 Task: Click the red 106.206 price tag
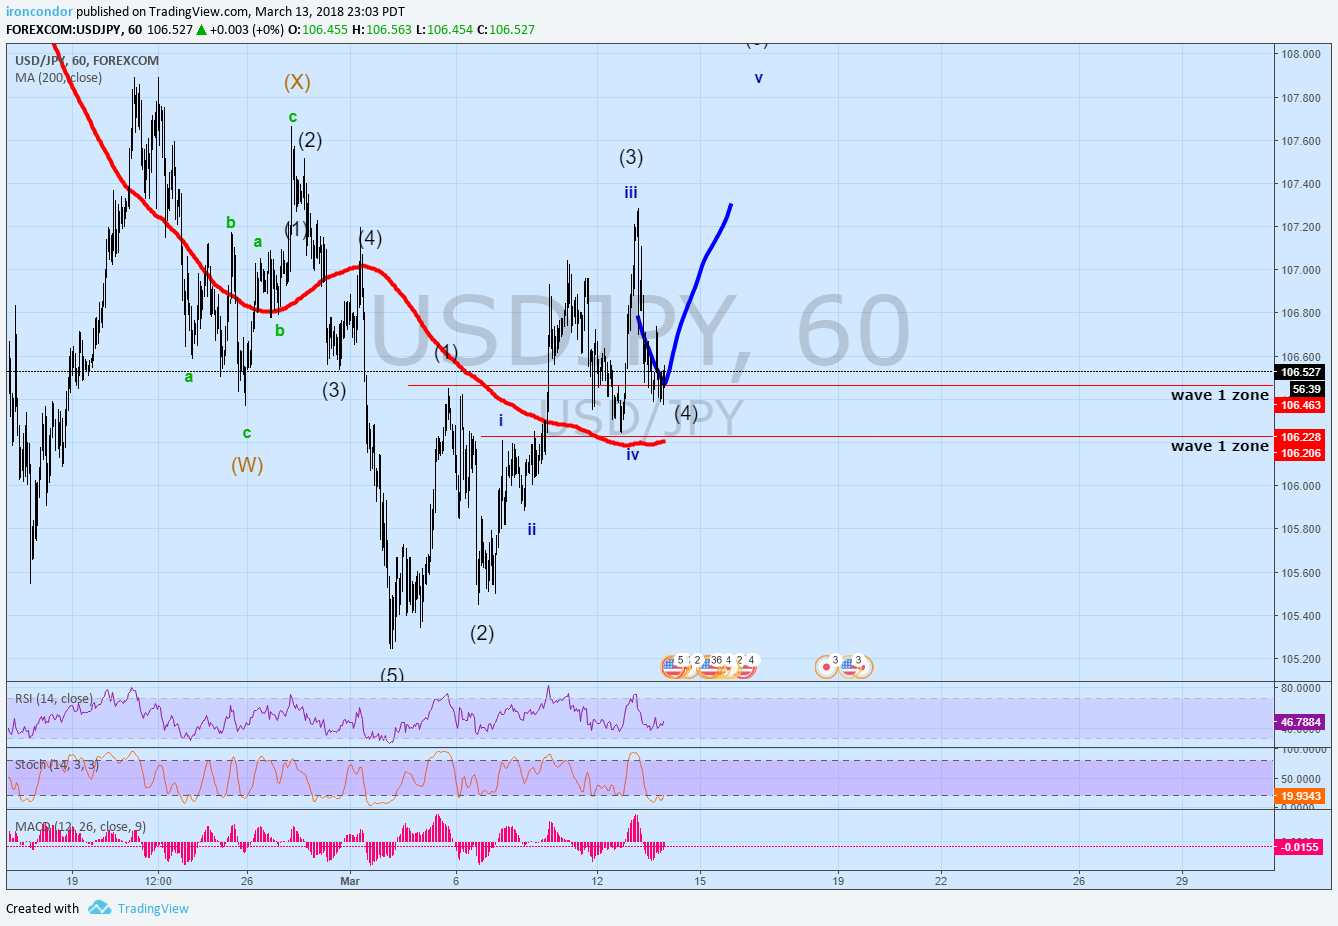1301,453
